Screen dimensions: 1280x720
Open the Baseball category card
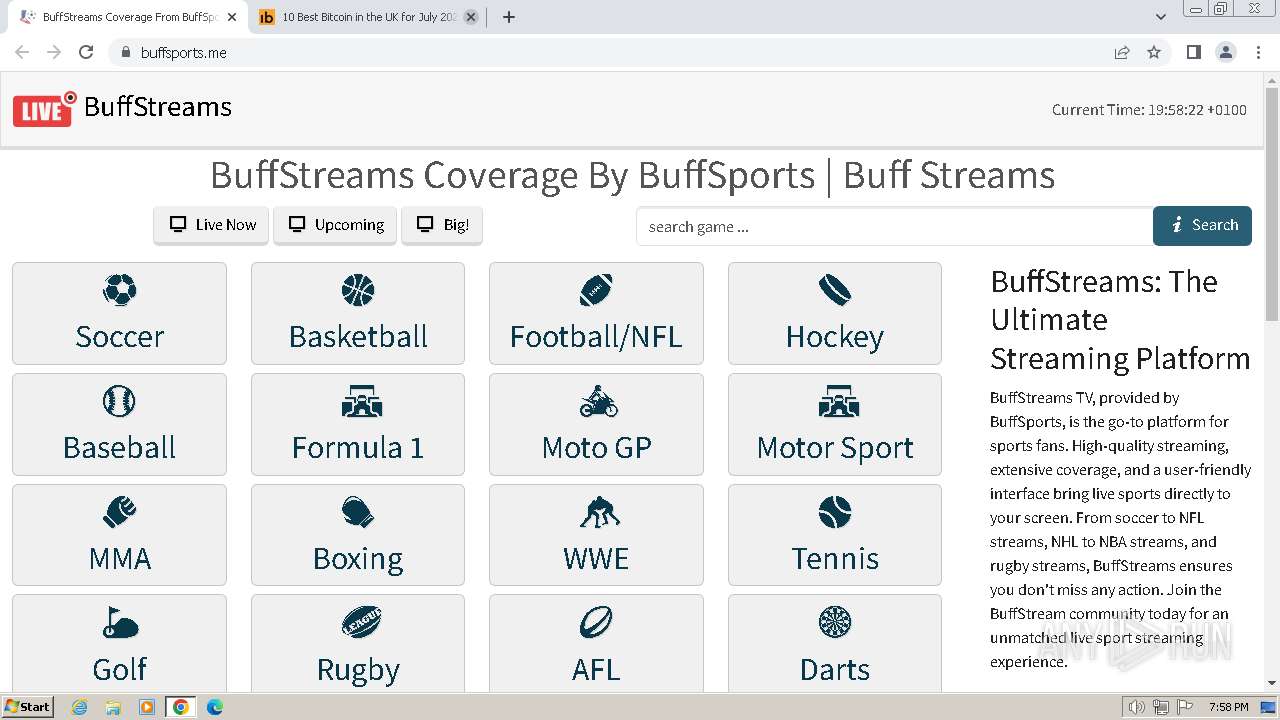[119, 425]
